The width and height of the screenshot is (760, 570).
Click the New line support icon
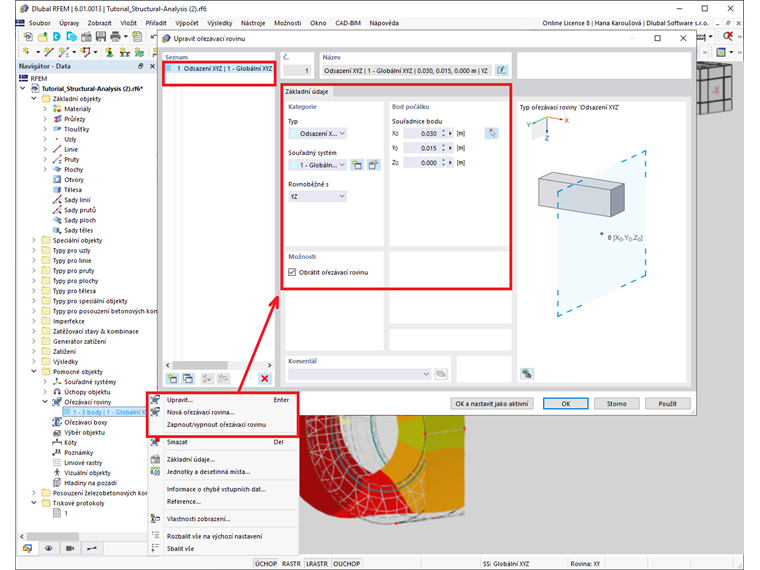125,52
